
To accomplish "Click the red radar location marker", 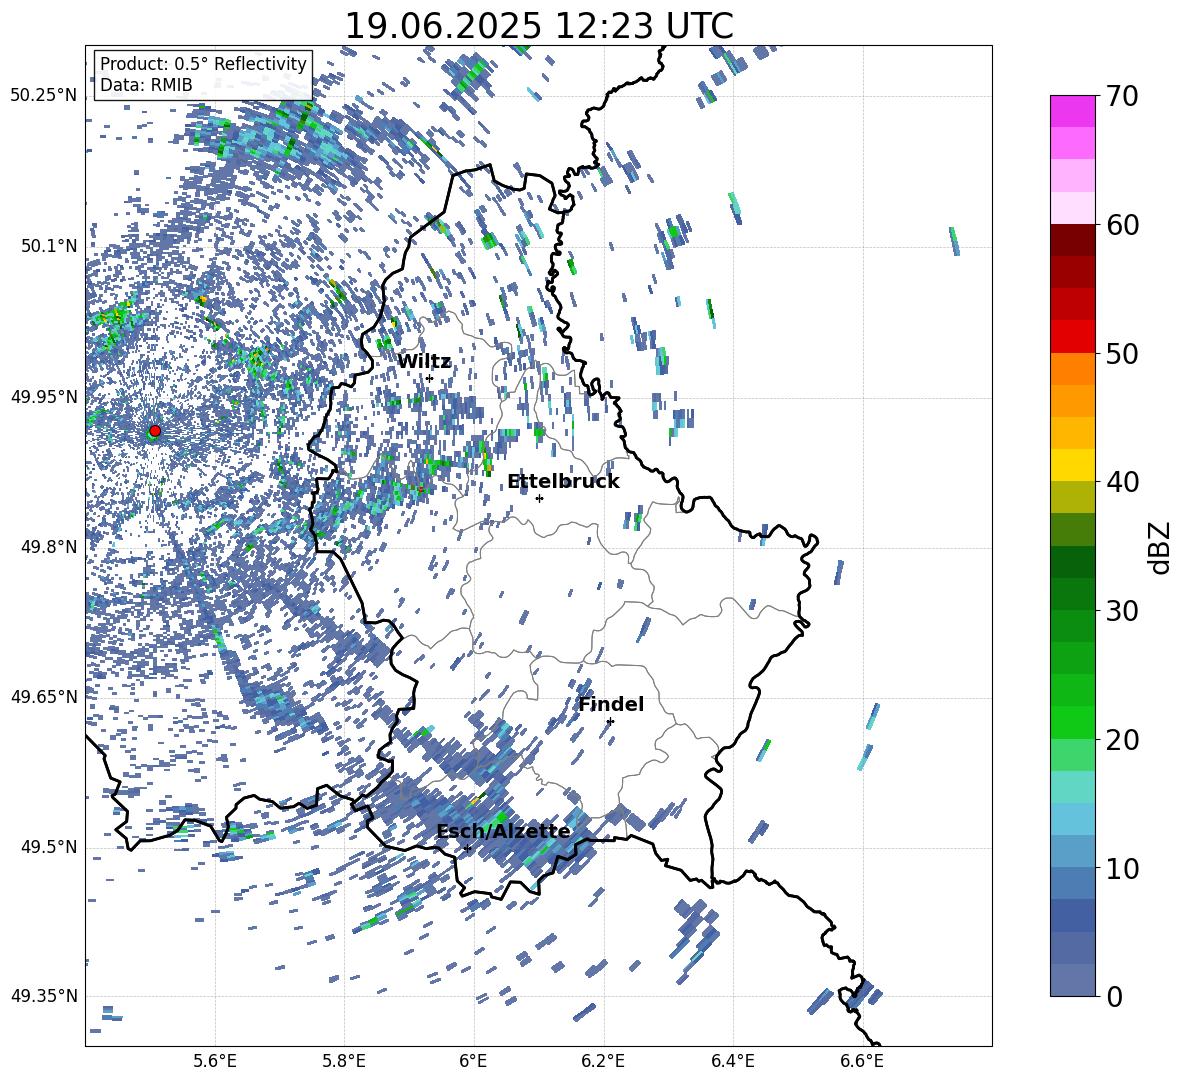I will click(x=155, y=430).
